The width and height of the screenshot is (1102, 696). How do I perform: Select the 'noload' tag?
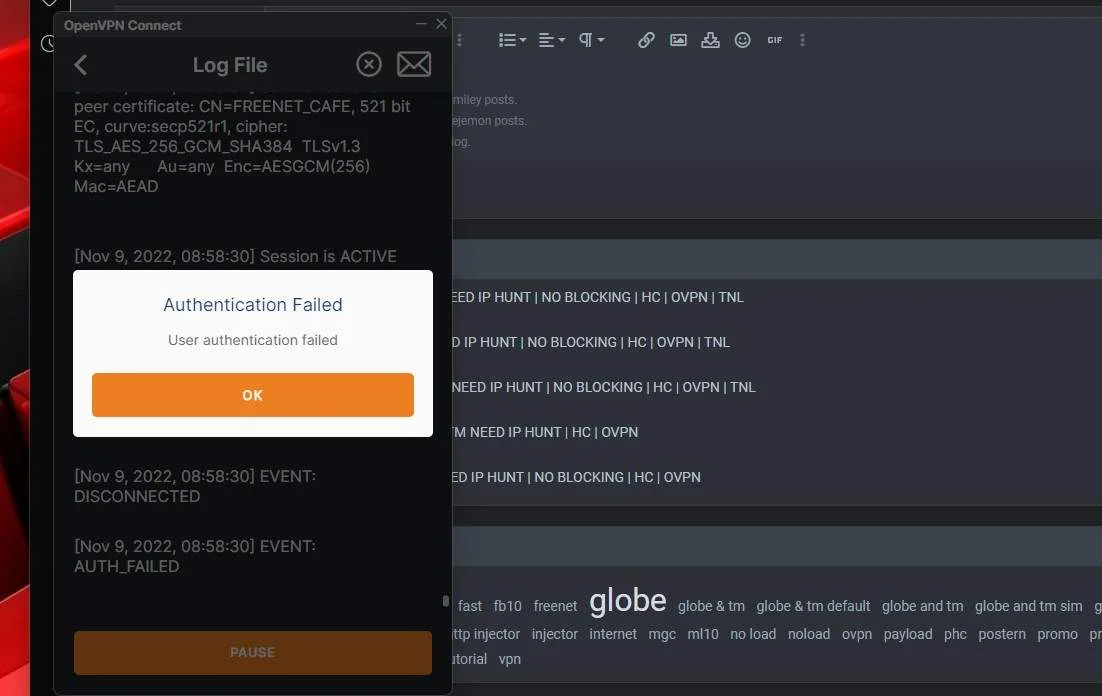(809, 634)
